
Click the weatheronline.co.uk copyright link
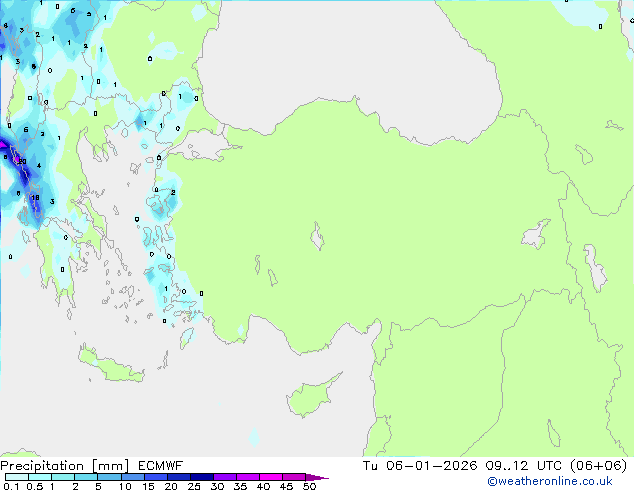[550, 481]
